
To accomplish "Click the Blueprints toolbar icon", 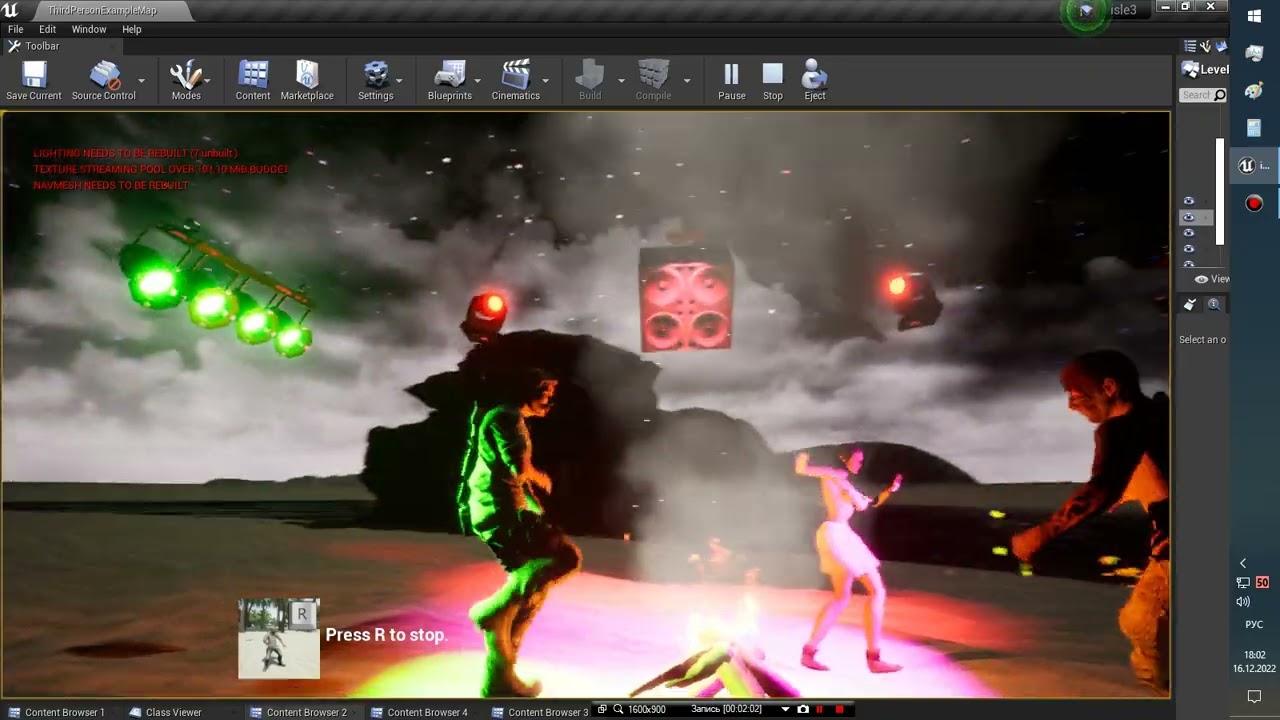I will coord(450,80).
